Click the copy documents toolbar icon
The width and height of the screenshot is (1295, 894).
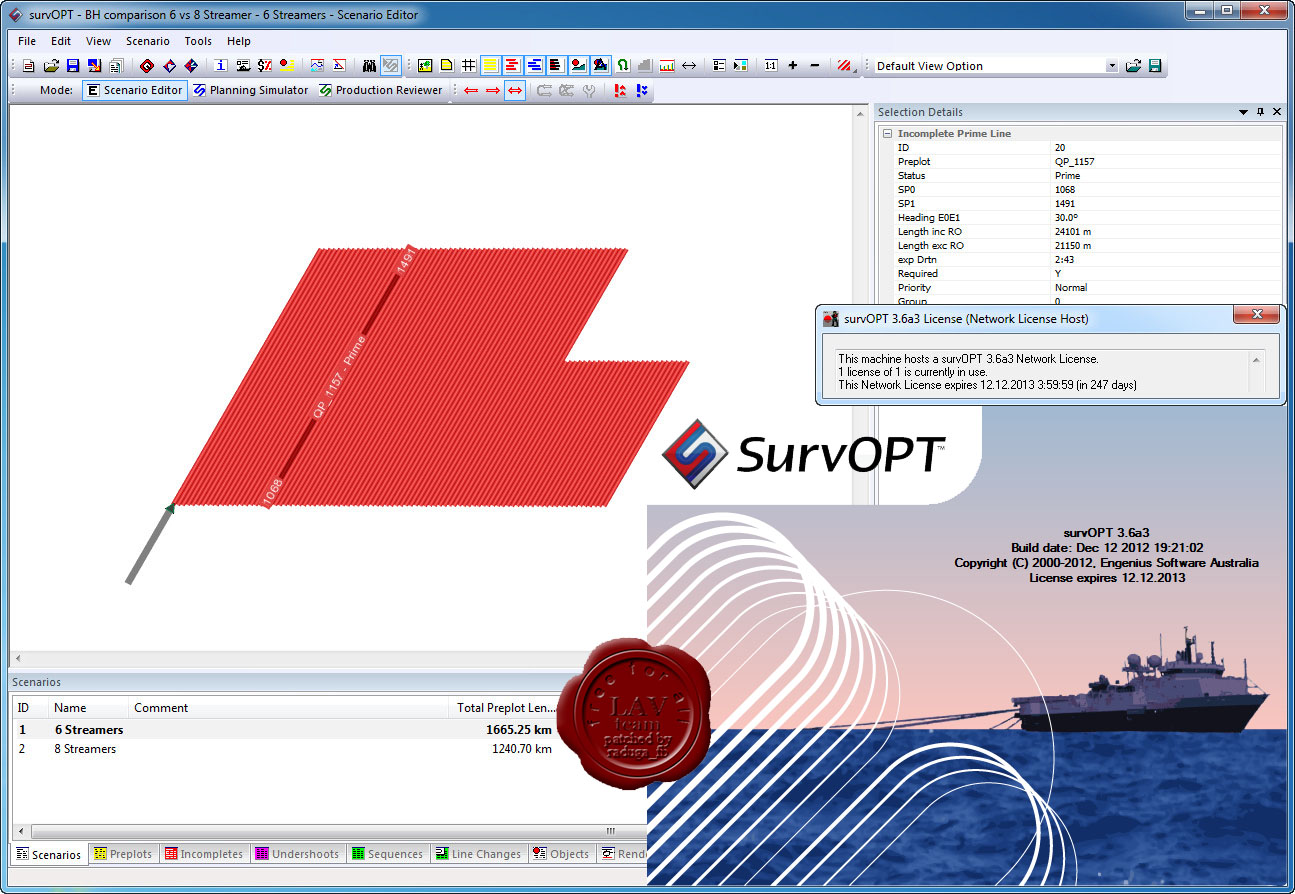pos(117,66)
